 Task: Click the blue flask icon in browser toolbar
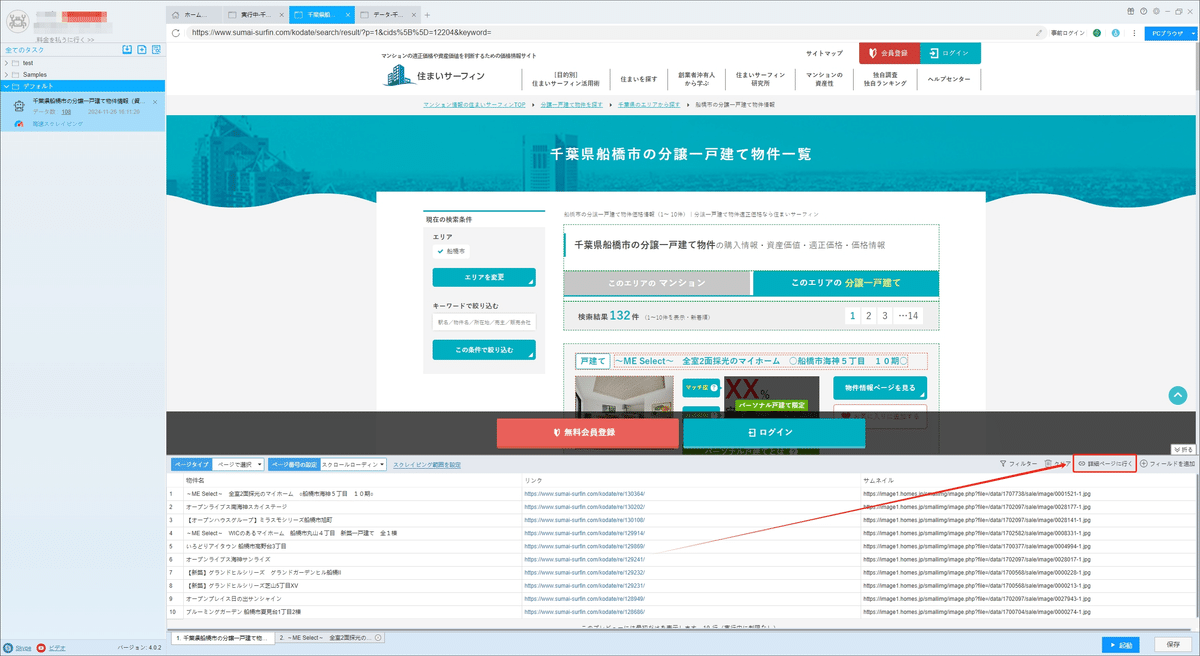[x=1115, y=33]
